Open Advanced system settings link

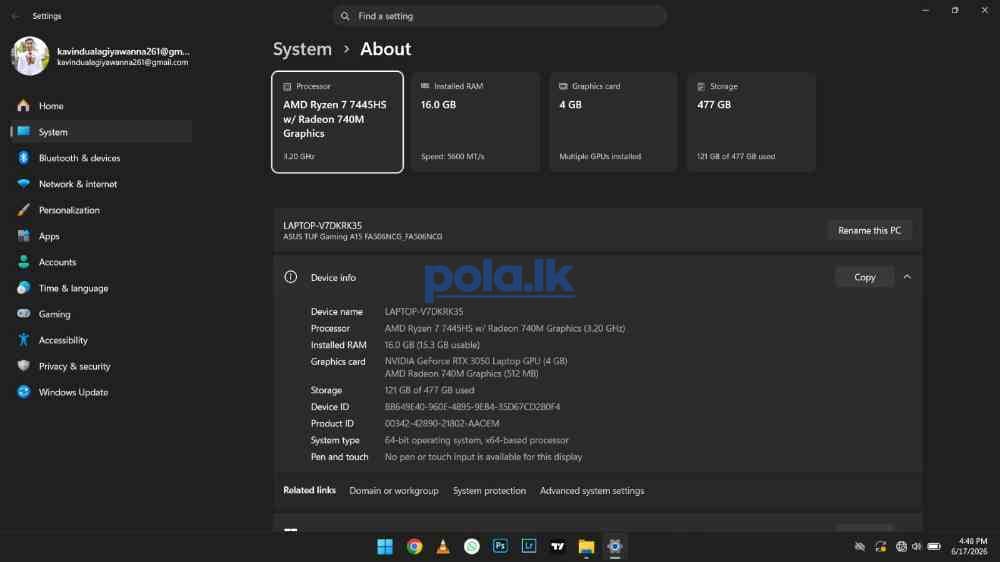point(592,491)
